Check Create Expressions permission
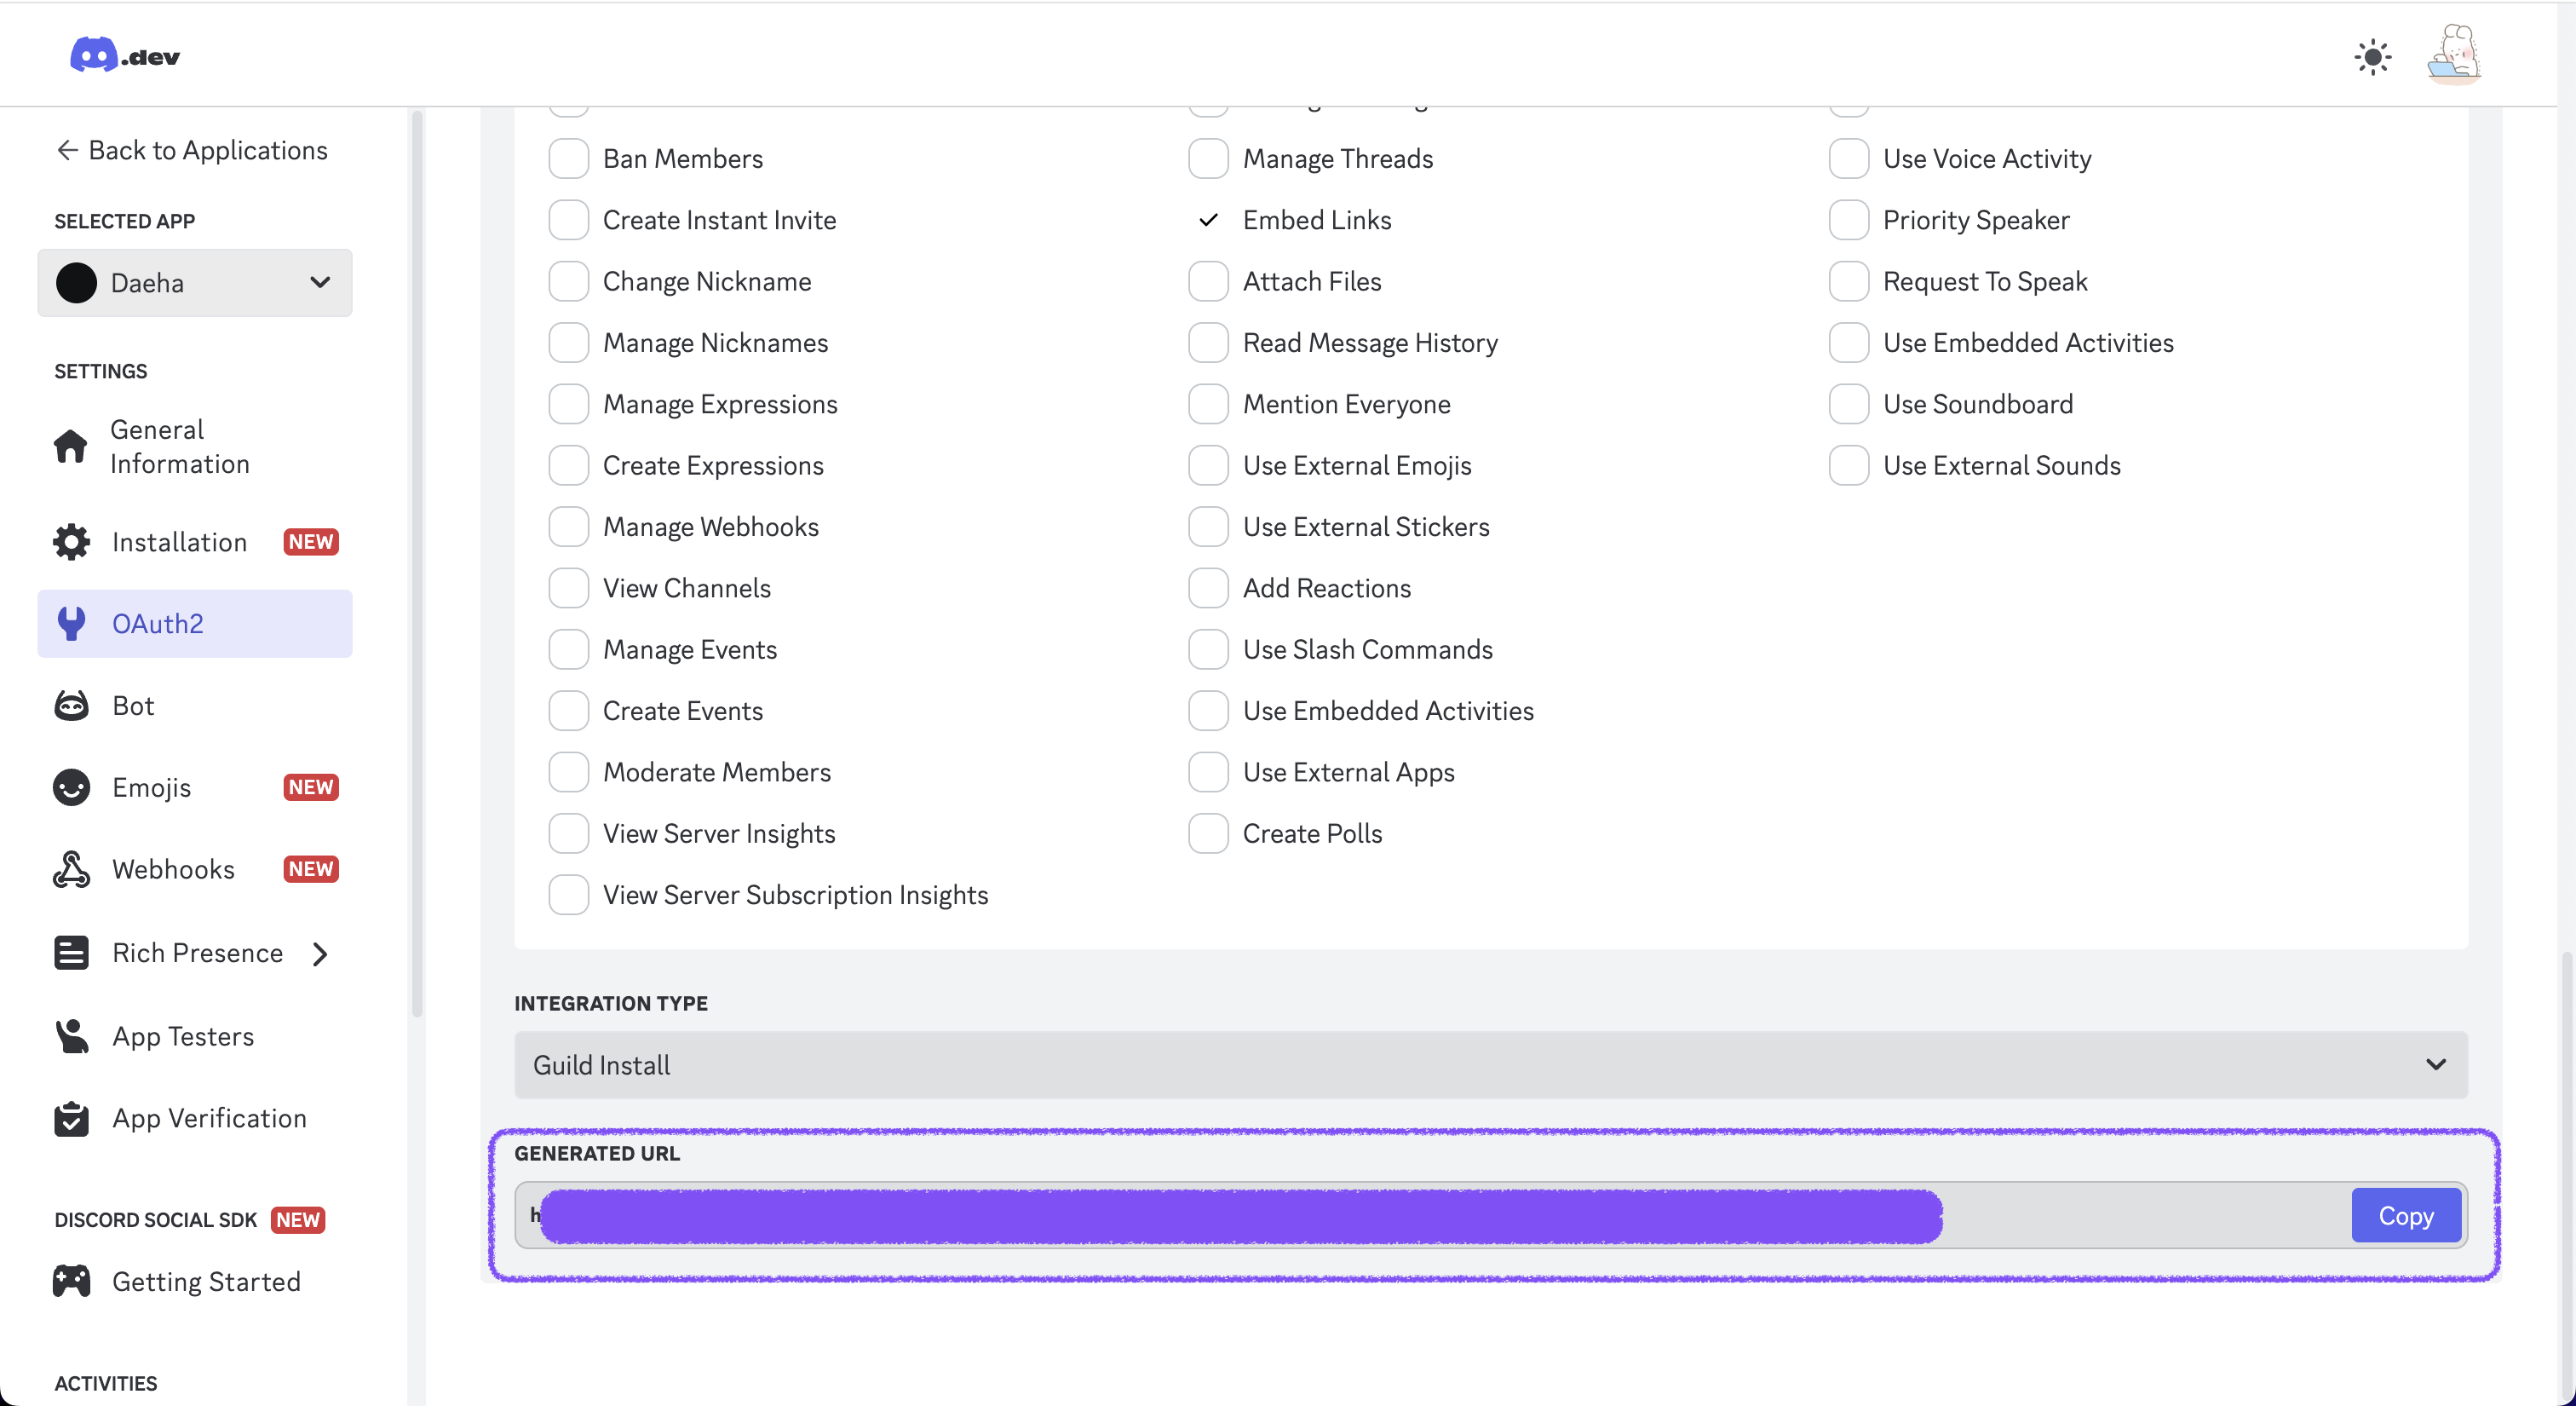This screenshot has height=1406, width=2576. [568, 465]
